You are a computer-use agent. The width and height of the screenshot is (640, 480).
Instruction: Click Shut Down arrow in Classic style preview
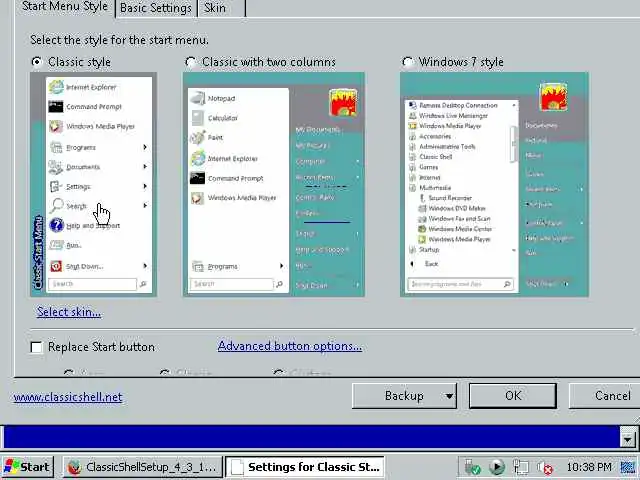(145, 266)
